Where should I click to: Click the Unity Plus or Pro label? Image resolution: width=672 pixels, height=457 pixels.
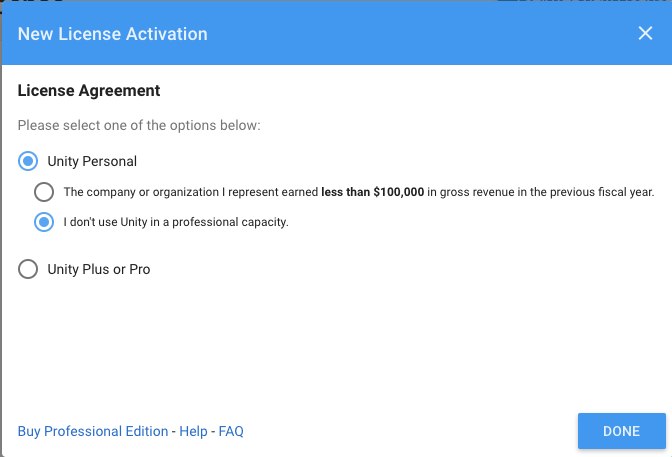point(99,269)
